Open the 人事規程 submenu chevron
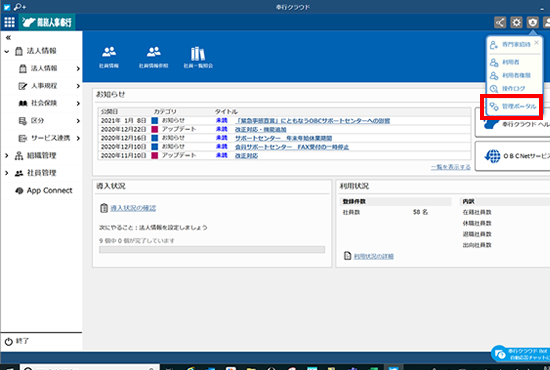Screen dimensions: 550x370 pos(78,86)
